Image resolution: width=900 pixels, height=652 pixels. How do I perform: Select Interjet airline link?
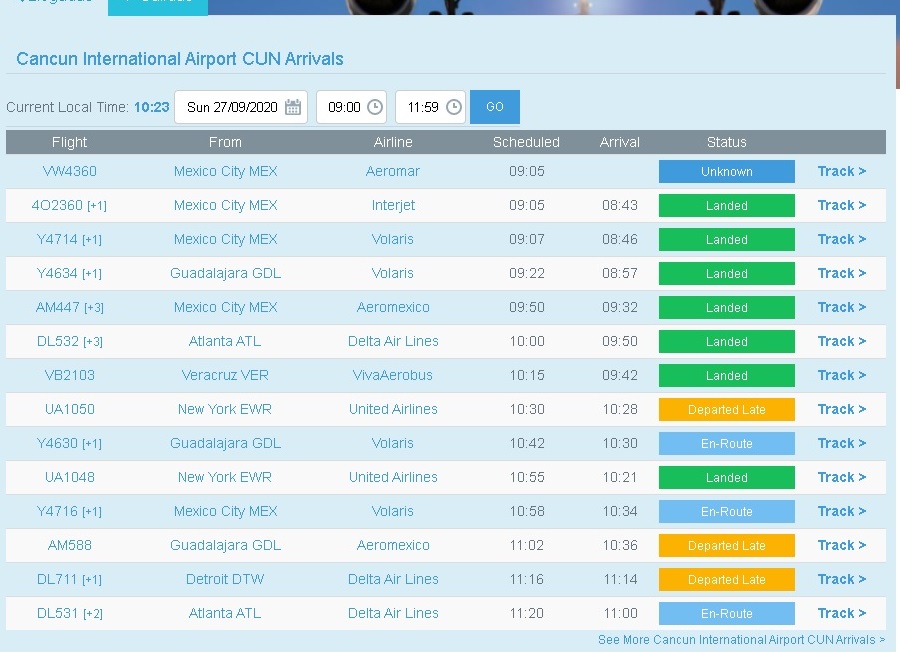point(393,205)
